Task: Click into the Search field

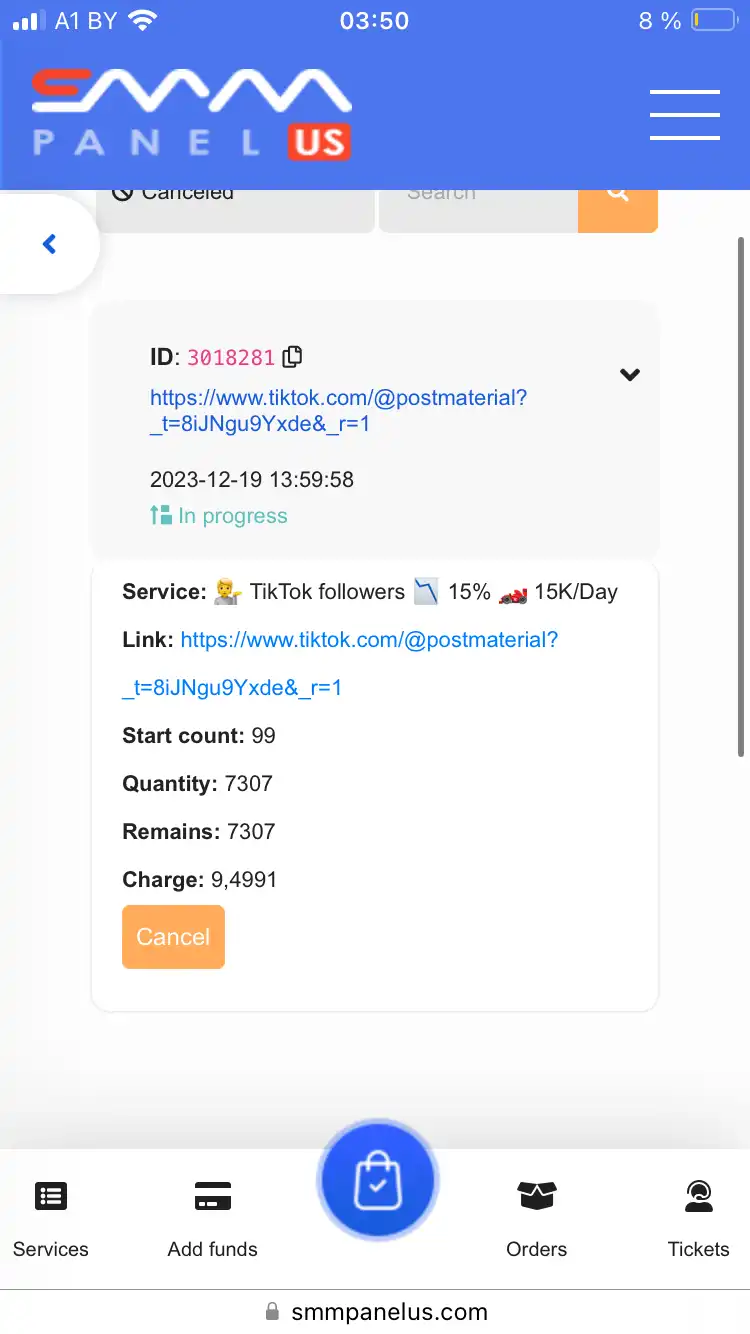Action: pos(478,207)
